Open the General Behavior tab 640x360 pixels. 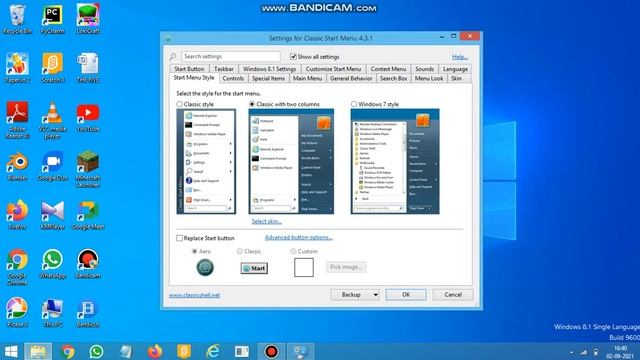pos(351,78)
